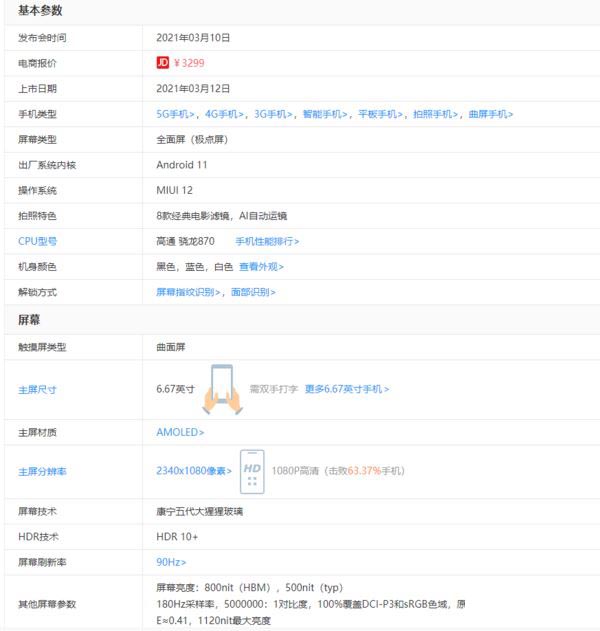Click the 1080P高清 description text
Image resolution: width=600 pixels, height=631 pixels.
coord(295,471)
